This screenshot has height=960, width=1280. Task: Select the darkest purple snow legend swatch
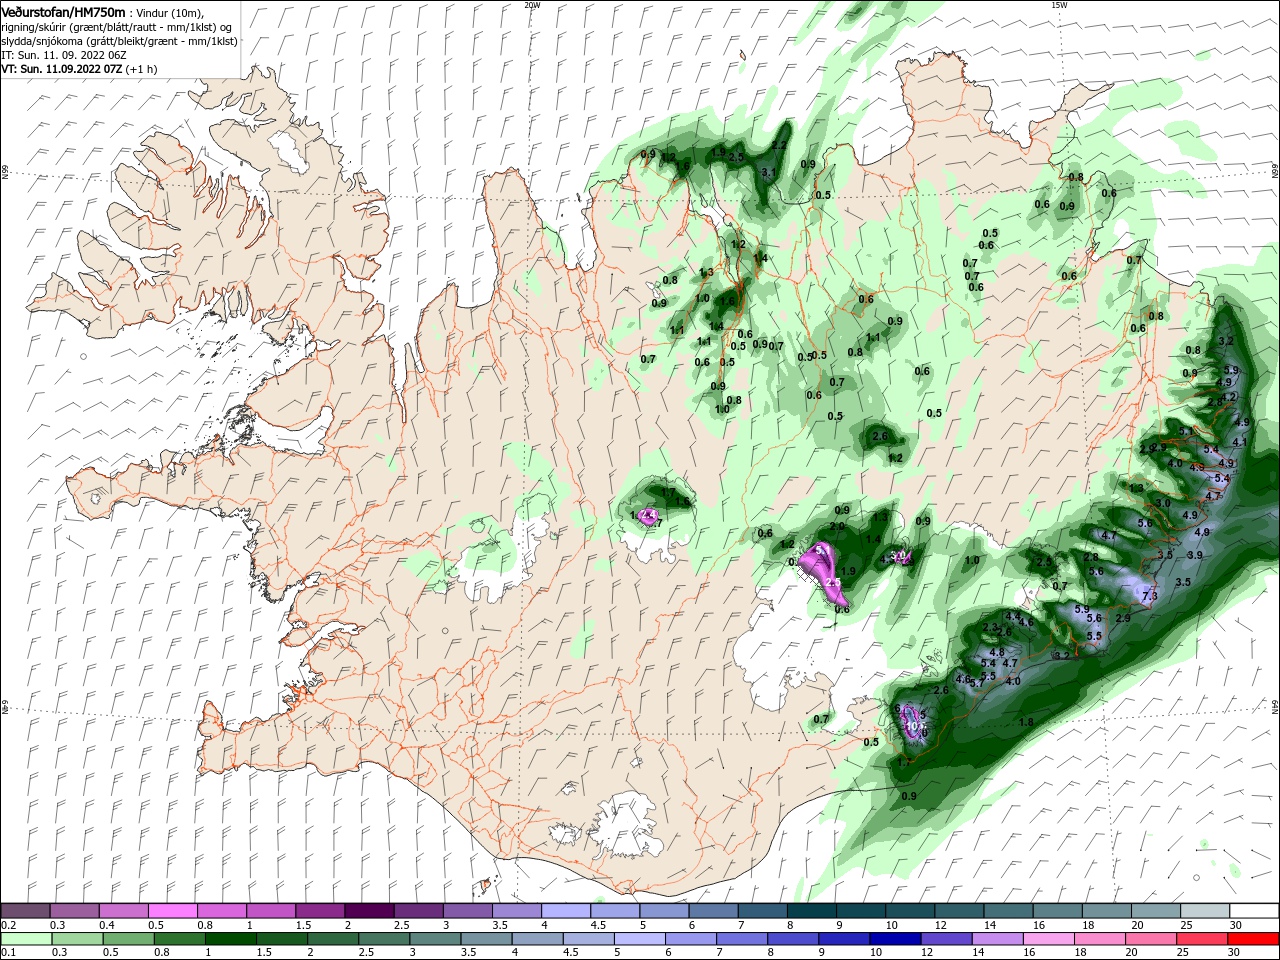pyautogui.click(x=369, y=911)
